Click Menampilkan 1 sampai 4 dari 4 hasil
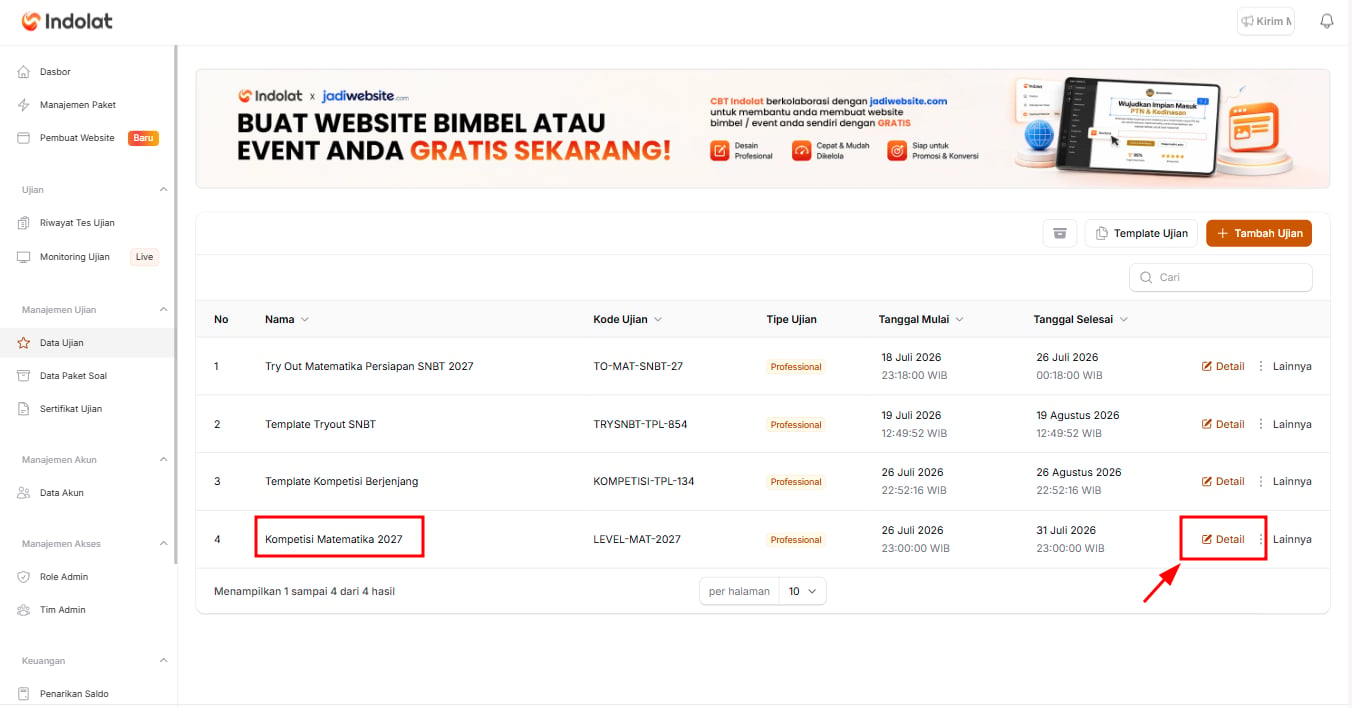This screenshot has width=1352, height=708. pos(304,591)
